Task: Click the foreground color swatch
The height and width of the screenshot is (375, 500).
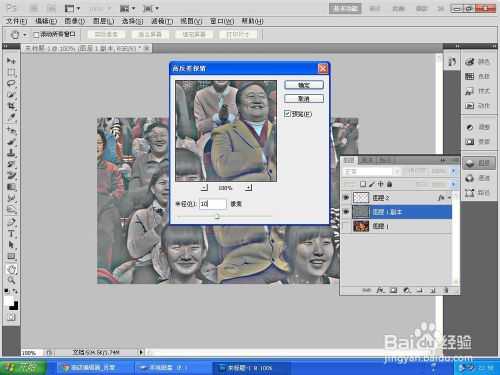Action: 9,301
